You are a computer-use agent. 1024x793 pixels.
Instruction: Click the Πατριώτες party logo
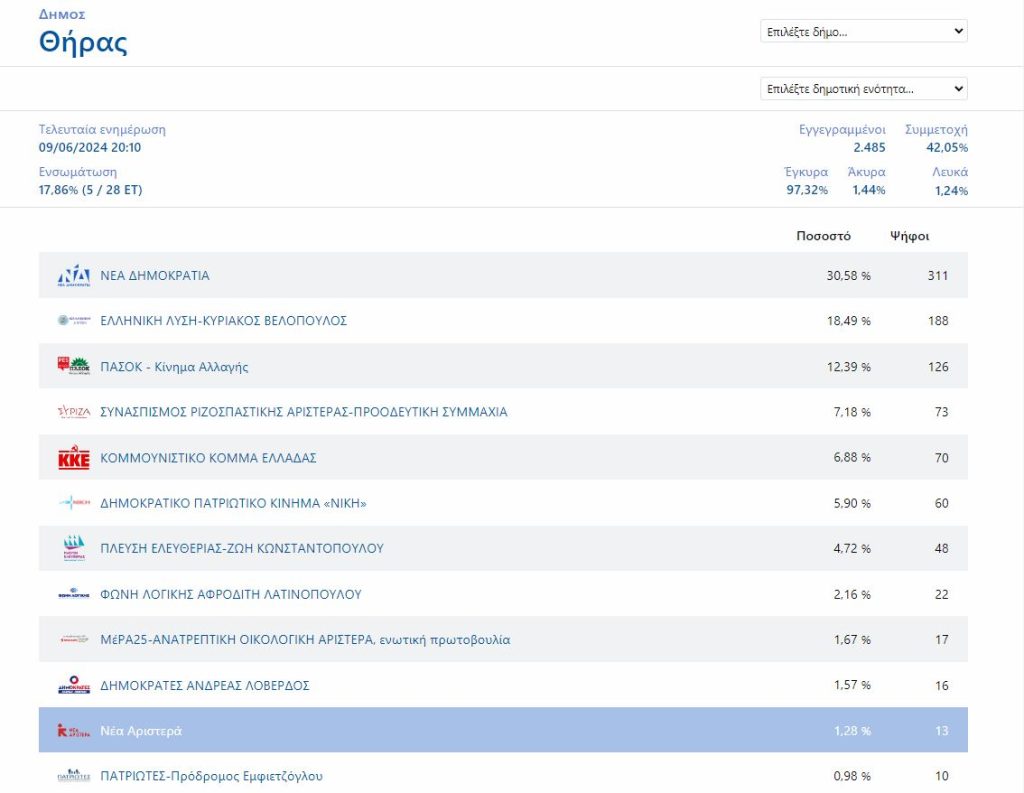[x=74, y=776]
